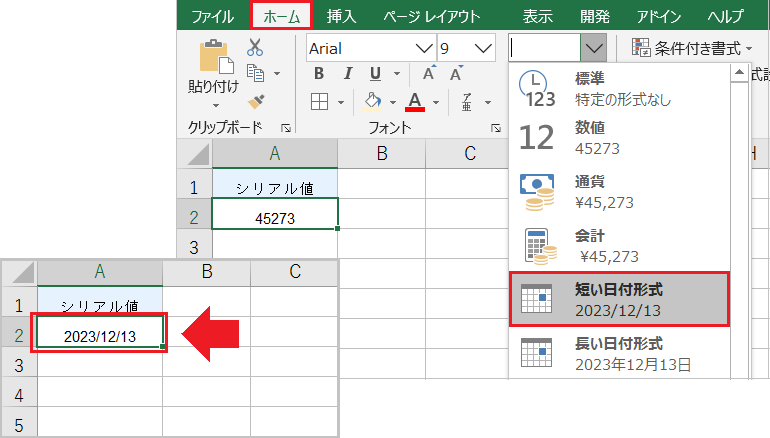Expand the number format dropdown arrow

594,47
